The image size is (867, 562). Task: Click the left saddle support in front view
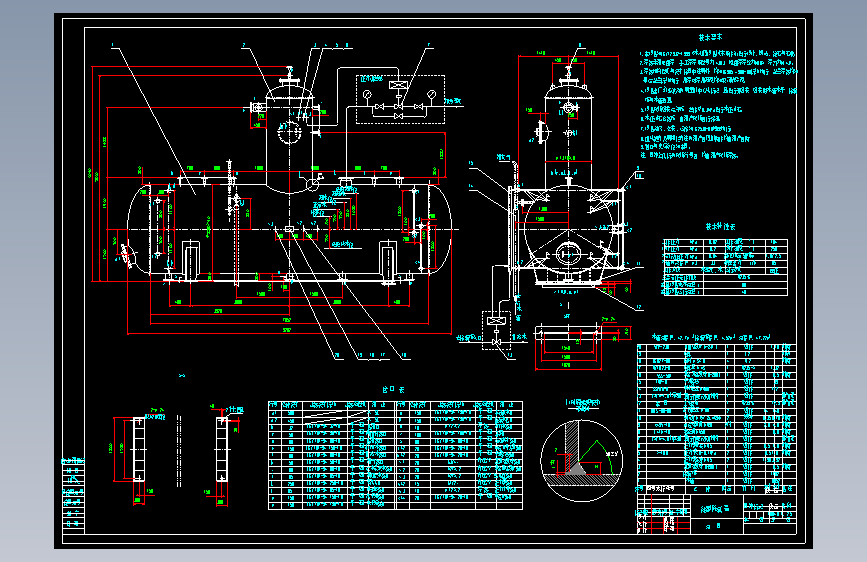[x=190, y=261]
